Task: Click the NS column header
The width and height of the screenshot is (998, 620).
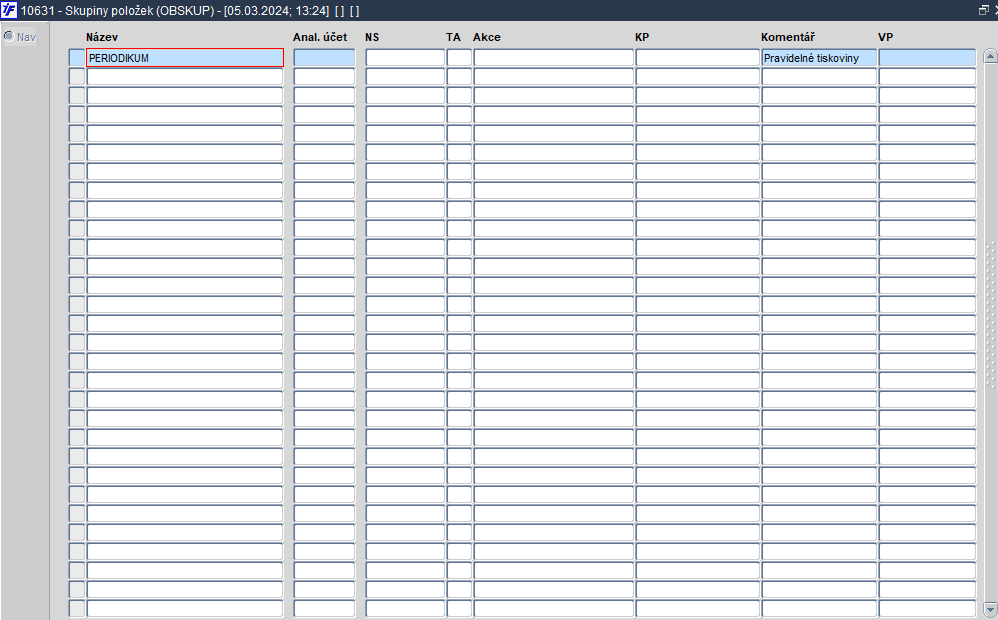Action: pos(372,37)
